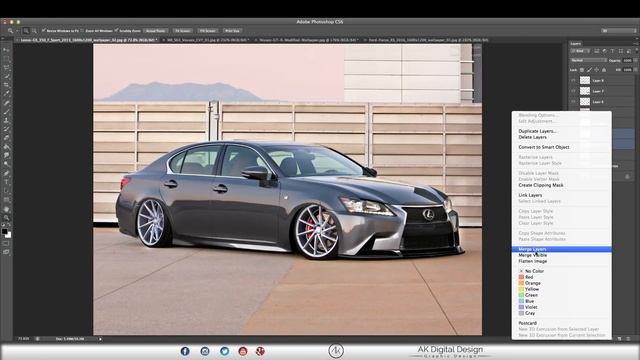Lock layer position in Layers panel

pyautogui.click(x=597, y=70)
